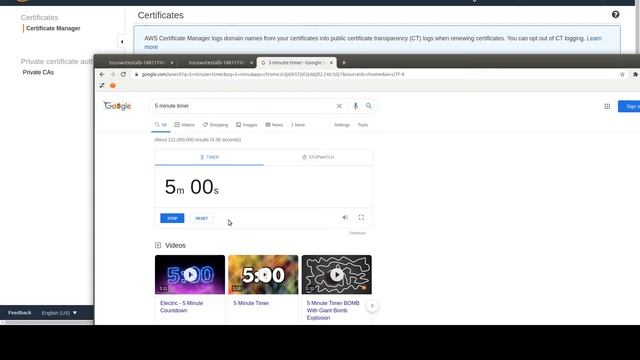
Task: Select the Timer tab in the widget
Action: [x=209, y=157]
